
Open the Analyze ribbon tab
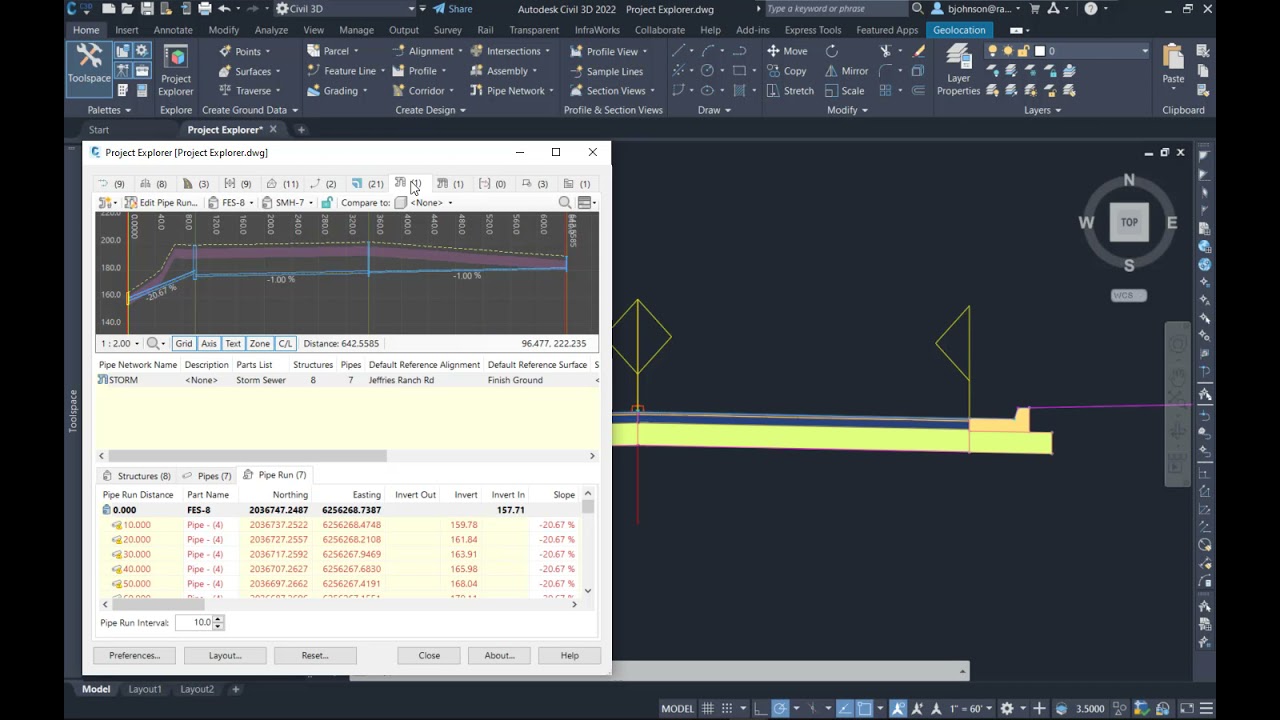(x=271, y=30)
